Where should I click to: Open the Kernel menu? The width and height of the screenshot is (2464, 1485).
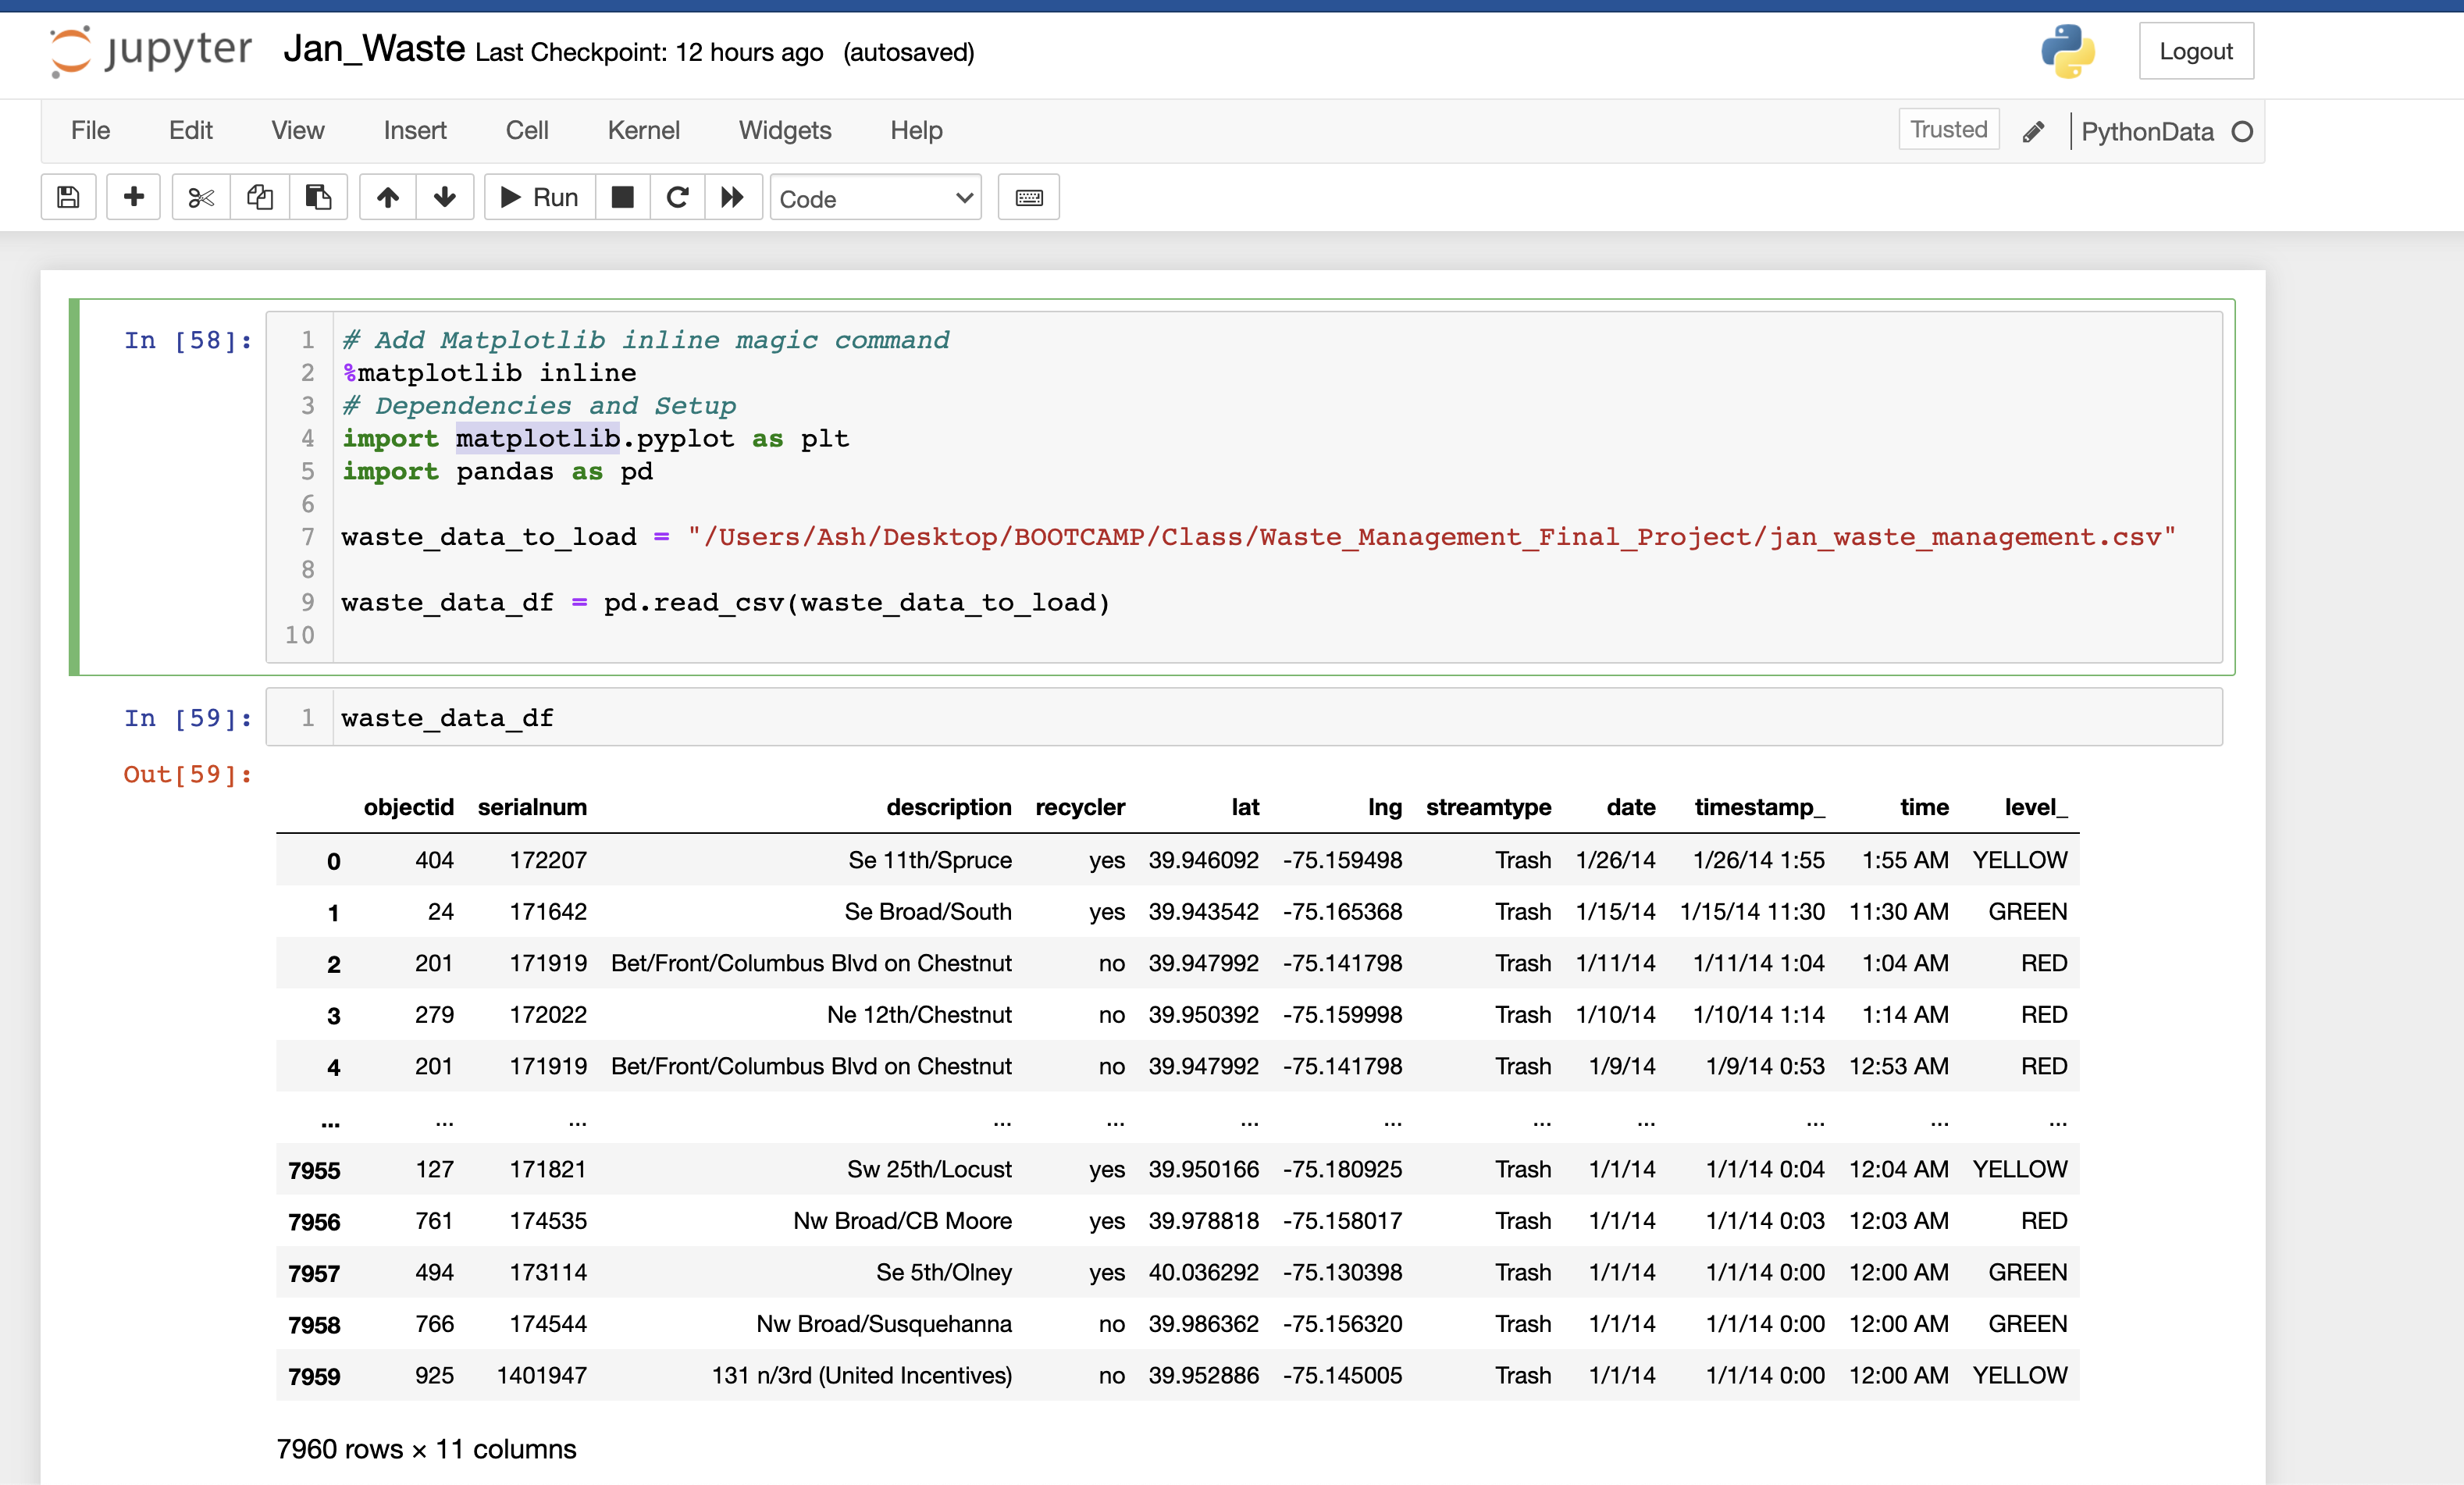point(643,131)
